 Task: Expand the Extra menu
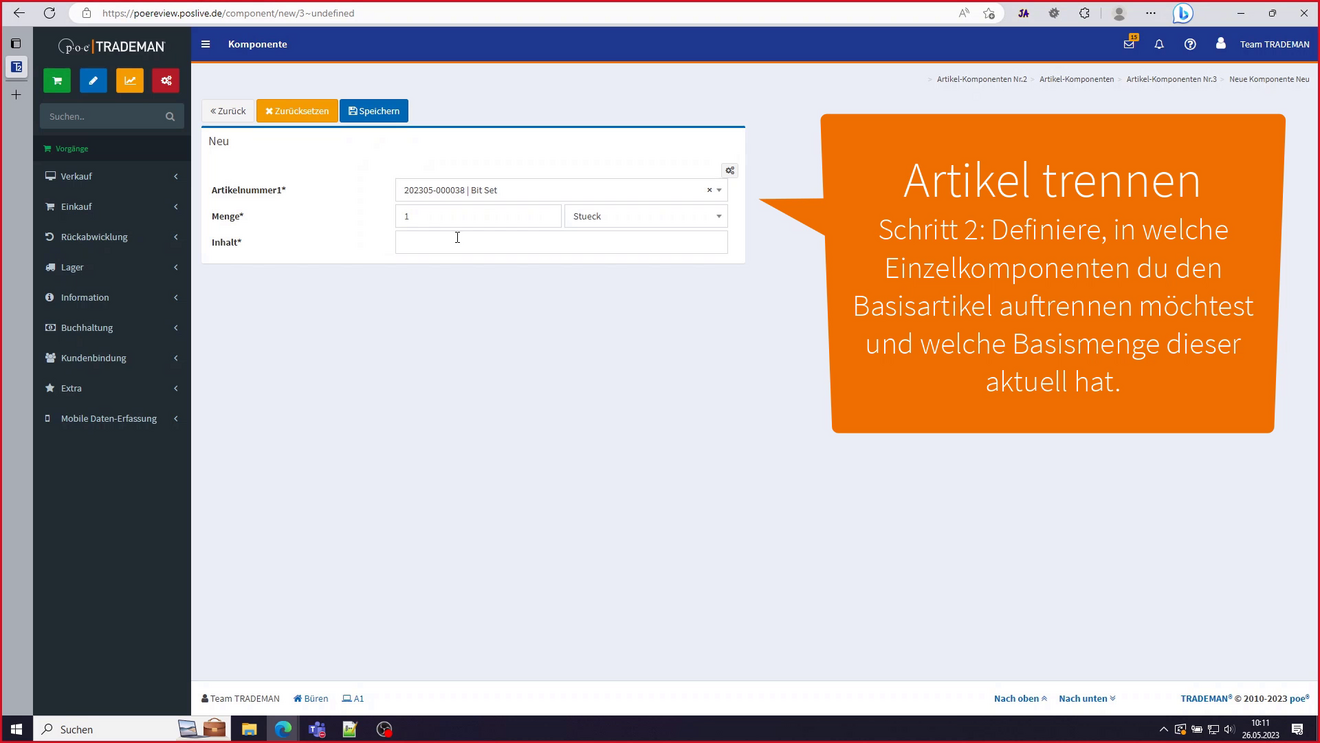(x=111, y=388)
